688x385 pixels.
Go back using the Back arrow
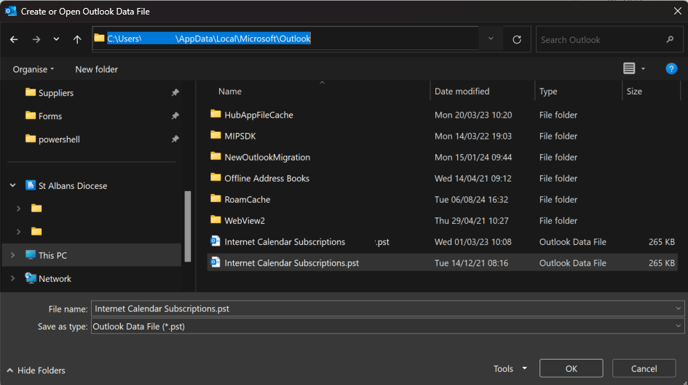coord(14,40)
